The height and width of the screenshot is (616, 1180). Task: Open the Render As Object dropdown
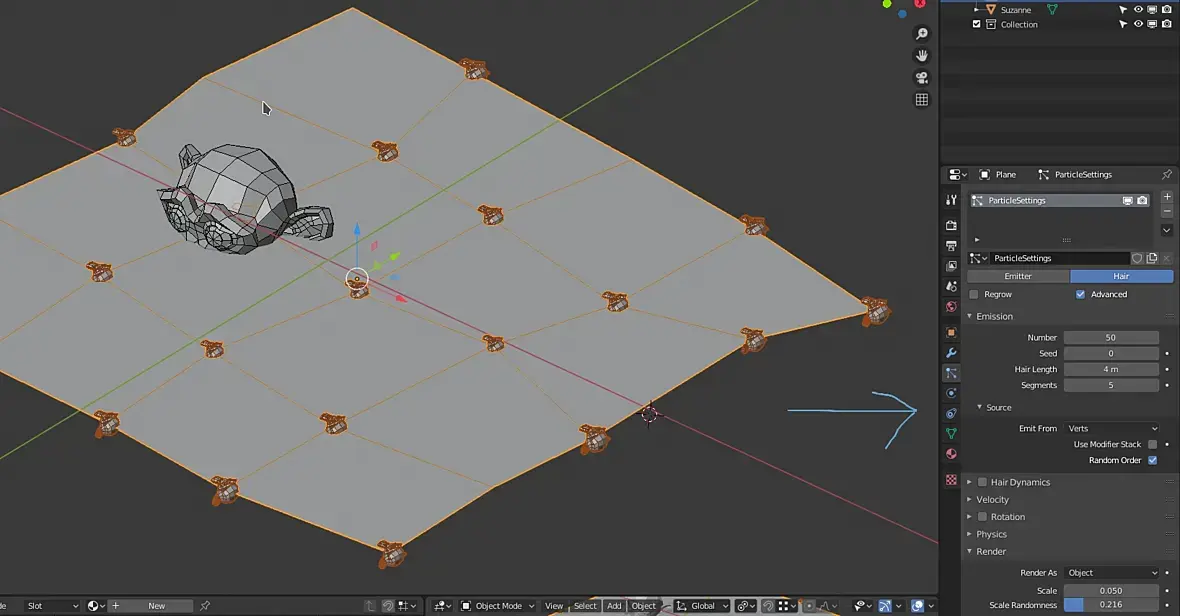coord(1112,573)
